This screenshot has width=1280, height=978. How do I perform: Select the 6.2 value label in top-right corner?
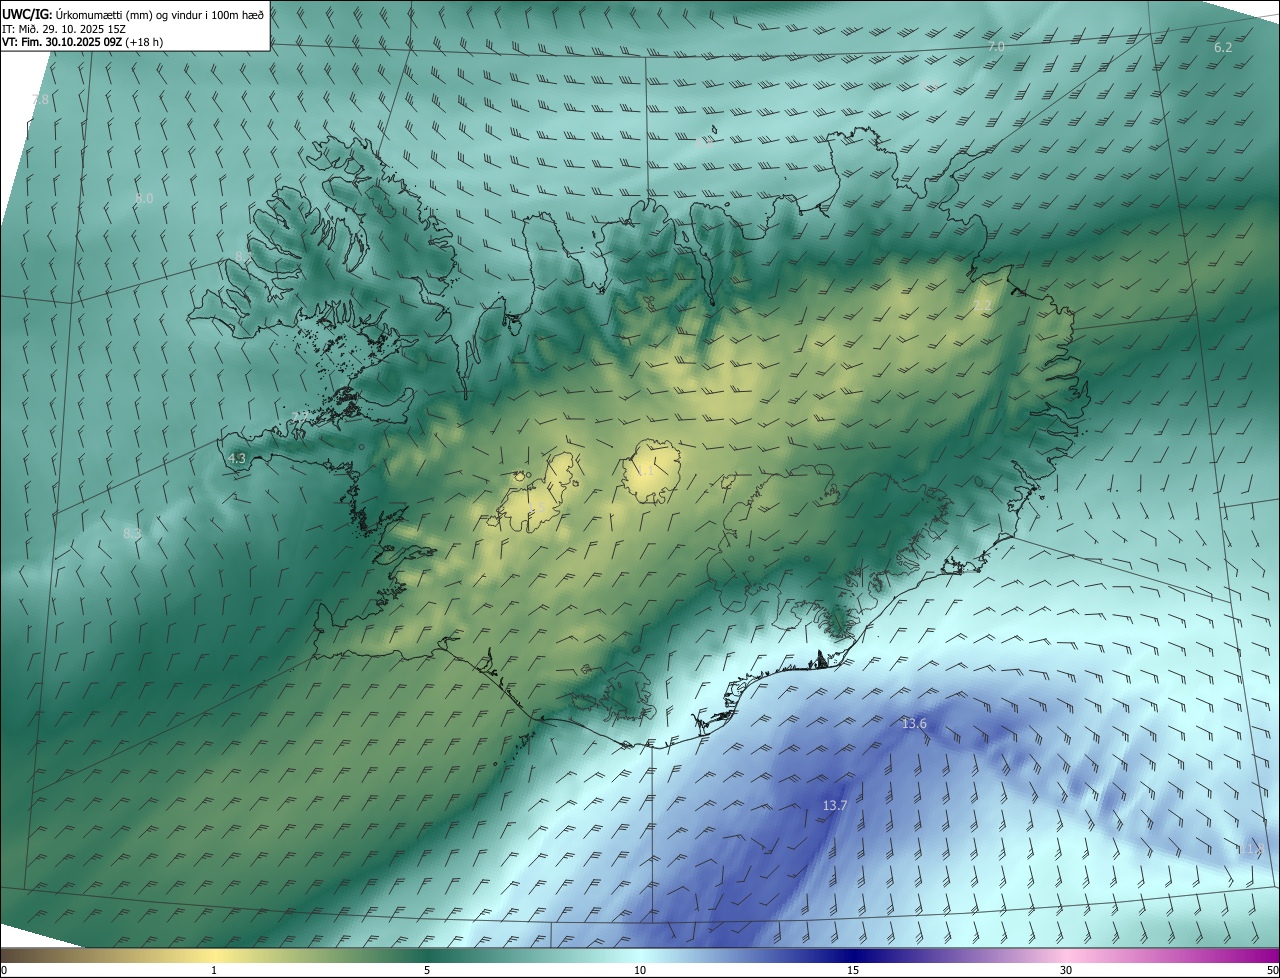(x=1223, y=48)
